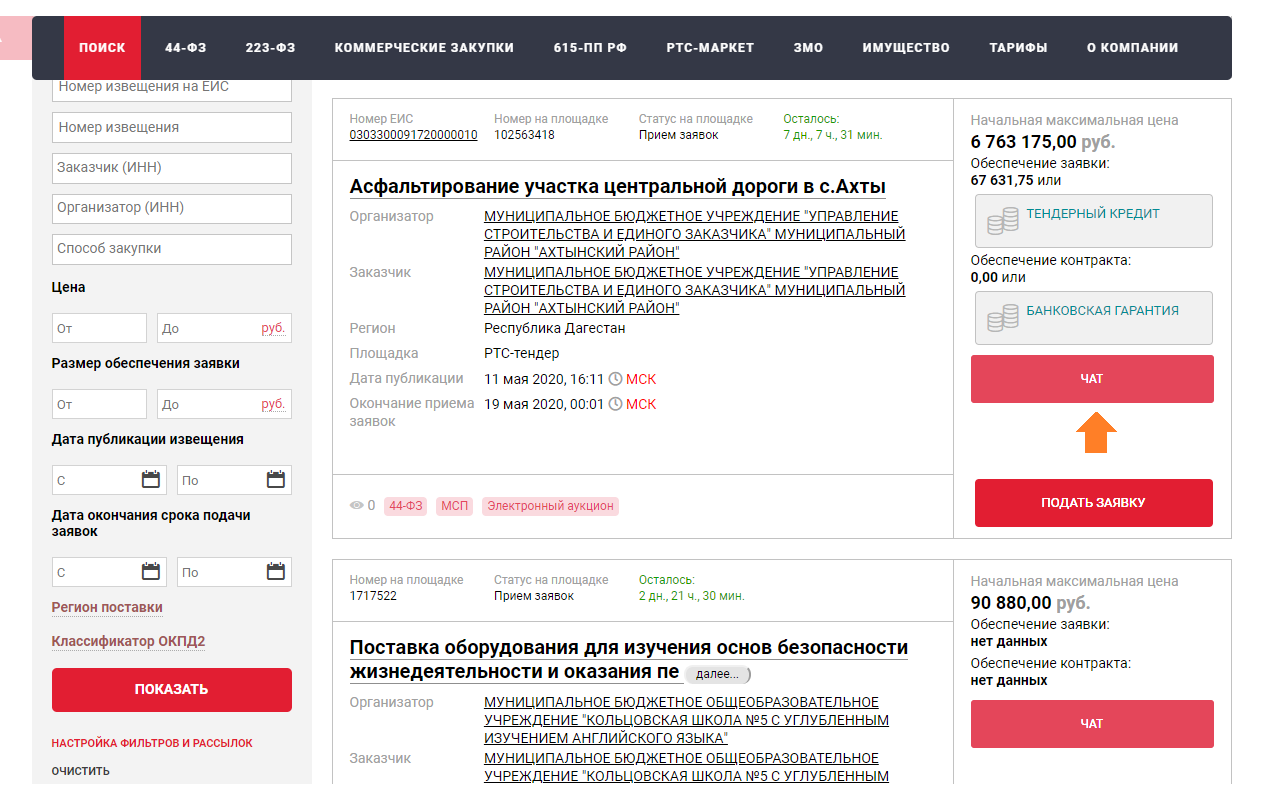1280x800 pixels.
Task: Click the Электронный аукцион tag
Action: click(550, 506)
